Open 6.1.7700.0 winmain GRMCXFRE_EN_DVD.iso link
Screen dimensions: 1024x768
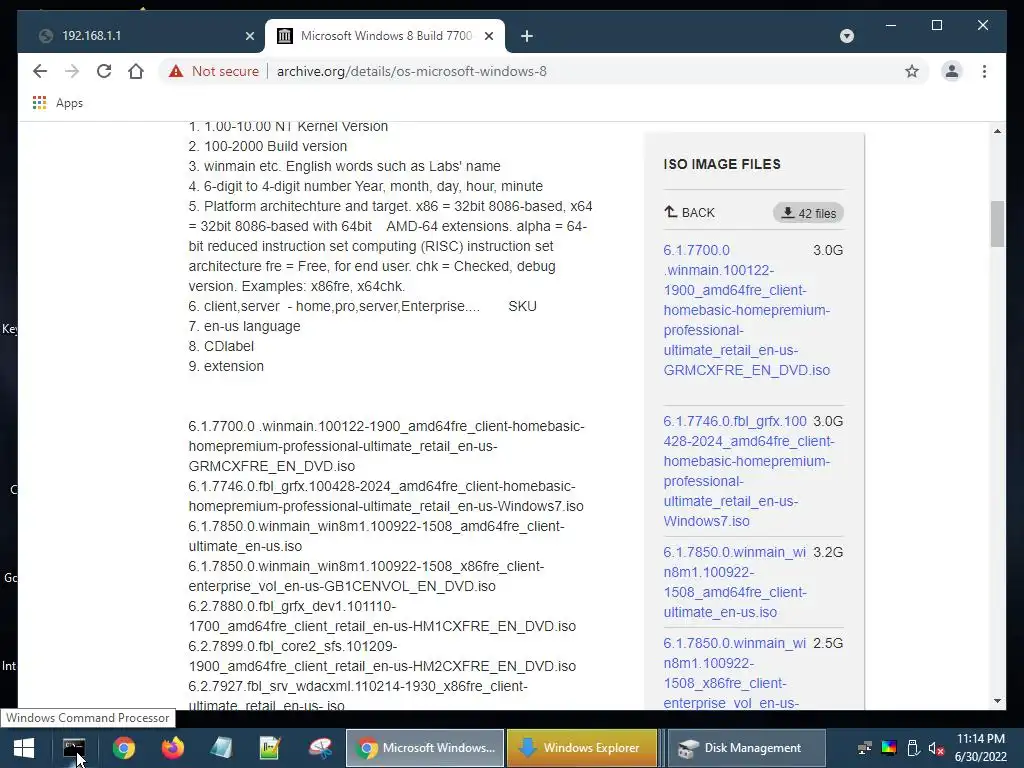[x=746, y=310]
